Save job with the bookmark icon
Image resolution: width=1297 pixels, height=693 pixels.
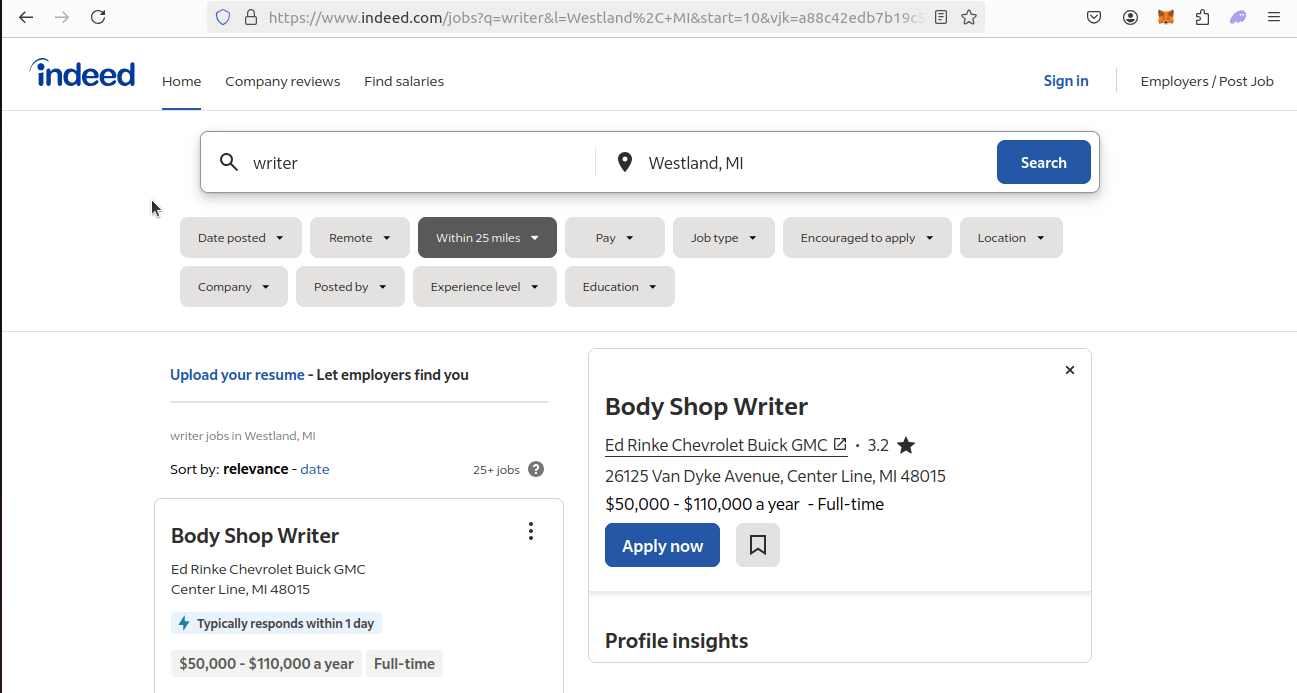tap(758, 545)
